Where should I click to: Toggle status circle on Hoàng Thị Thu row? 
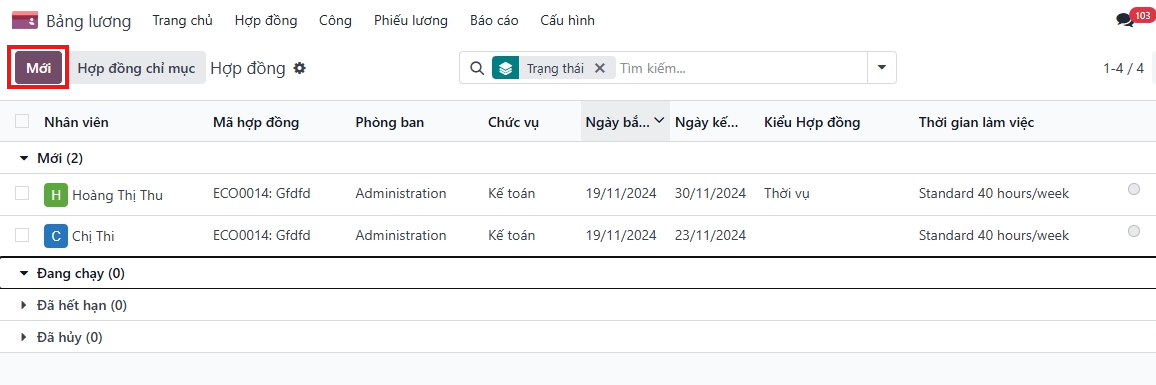coord(1134,190)
